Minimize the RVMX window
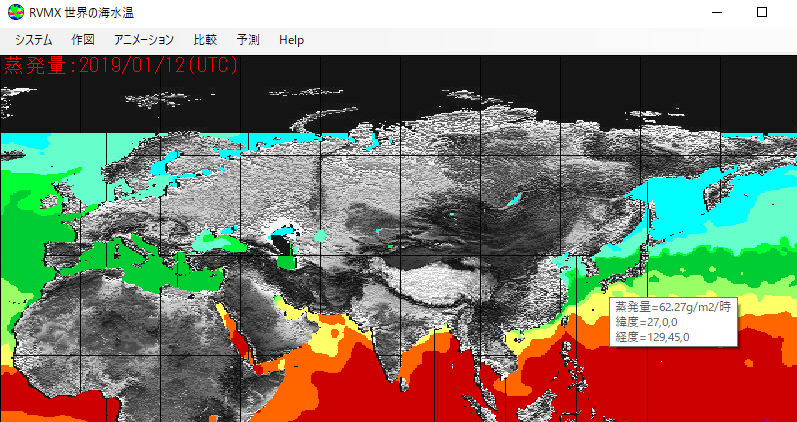This screenshot has width=797, height=422. pyautogui.click(x=716, y=13)
